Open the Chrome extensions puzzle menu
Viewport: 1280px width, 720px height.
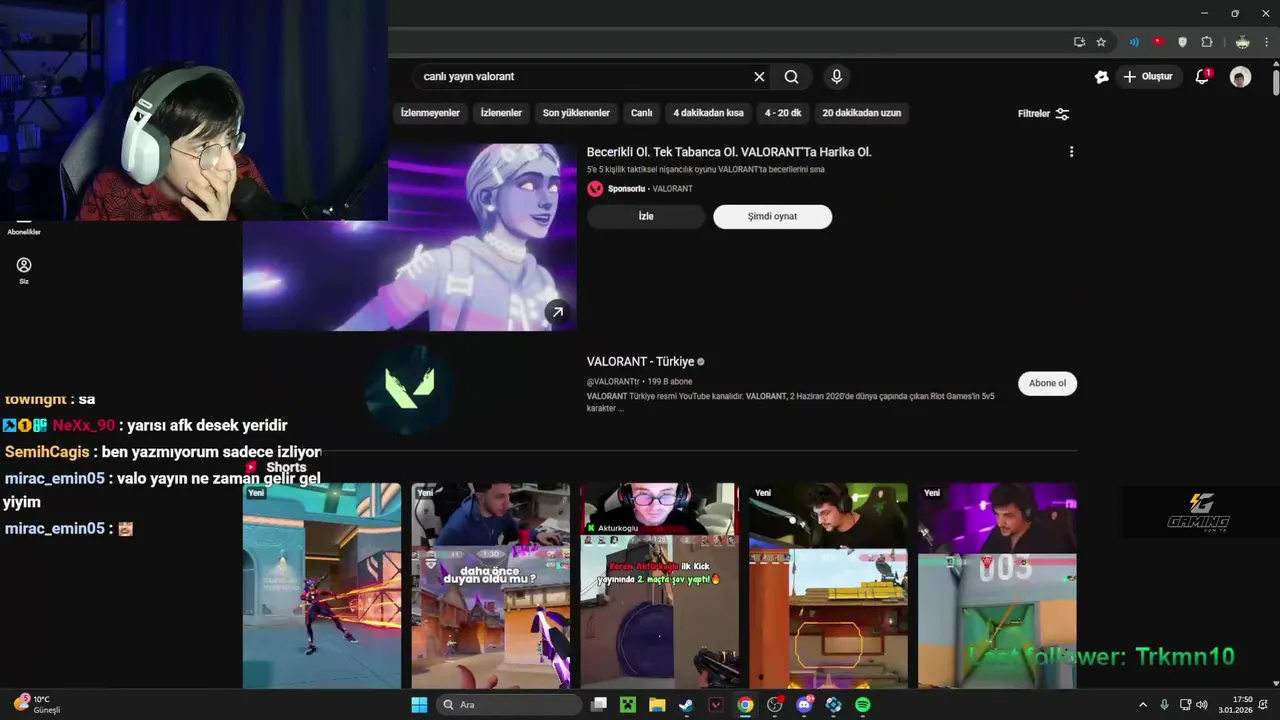1206,42
